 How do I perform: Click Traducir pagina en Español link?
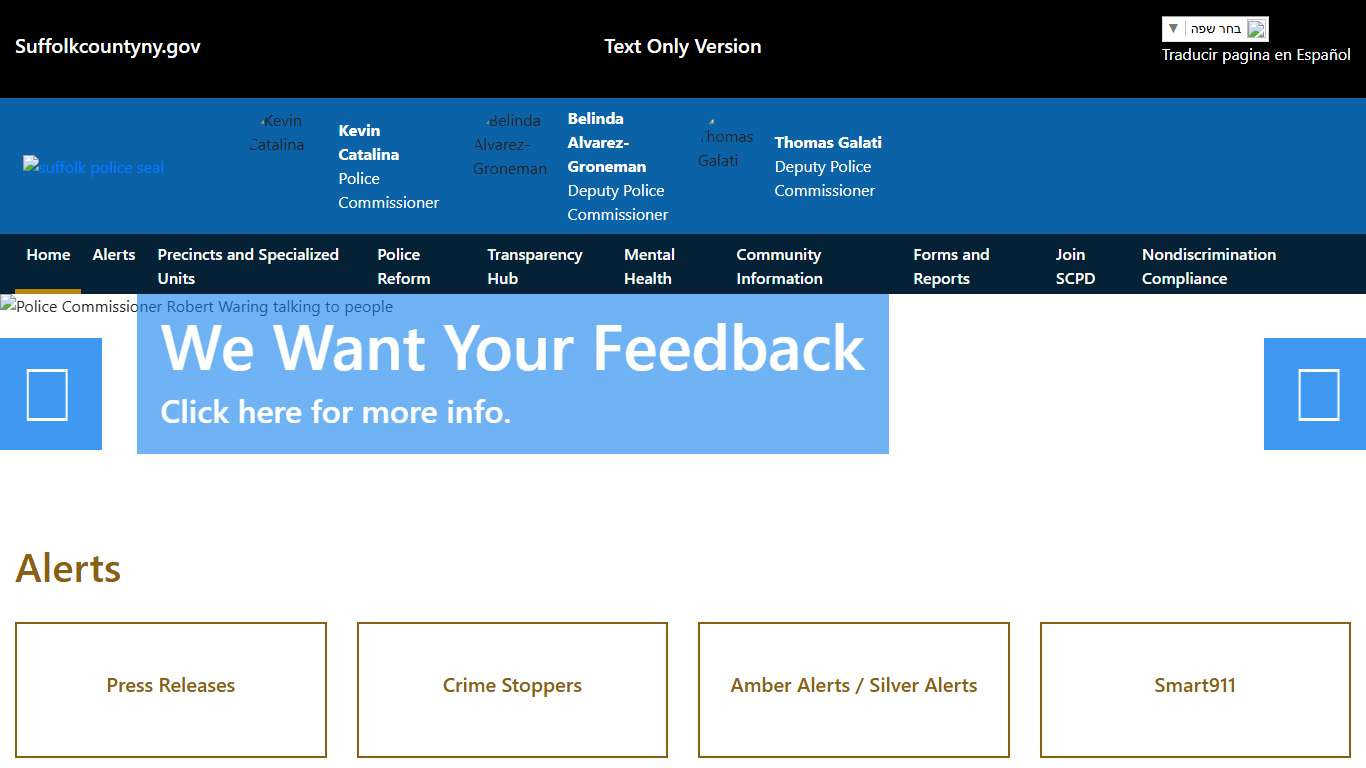pyautogui.click(x=1255, y=55)
